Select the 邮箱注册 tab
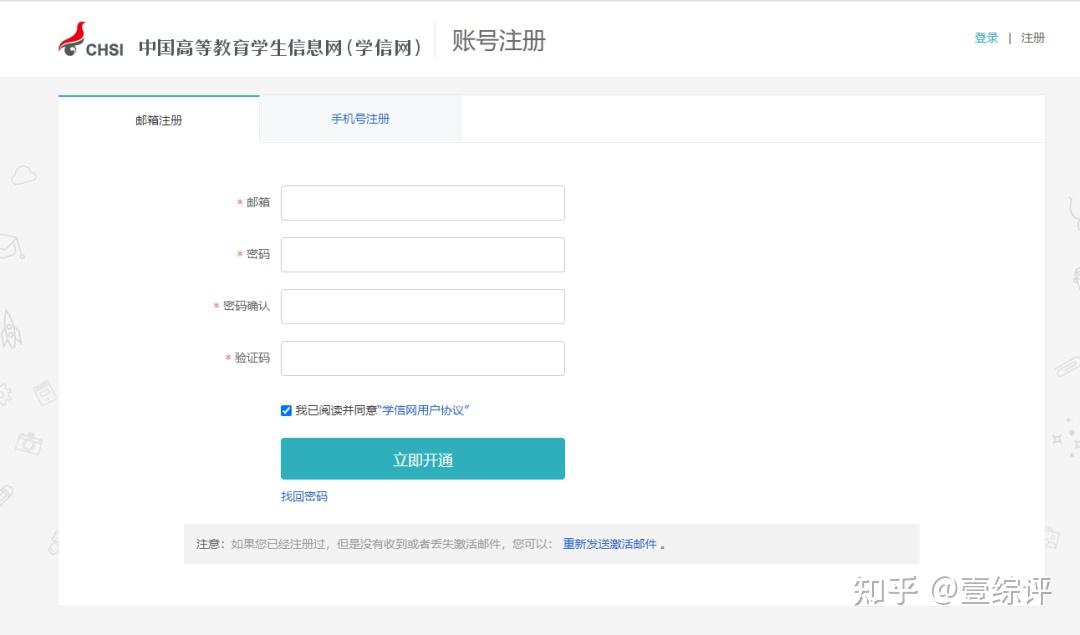The height and width of the screenshot is (635, 1080). point(159,120)
